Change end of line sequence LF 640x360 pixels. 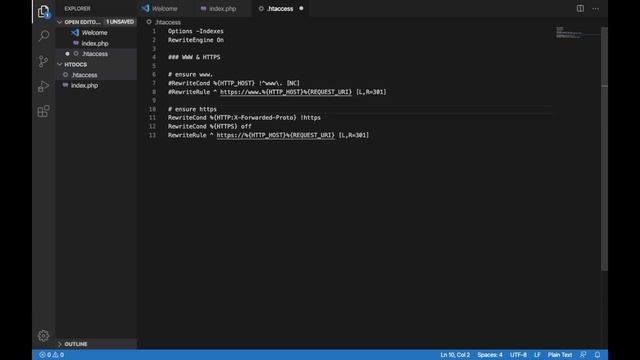[x=537, y=355]
